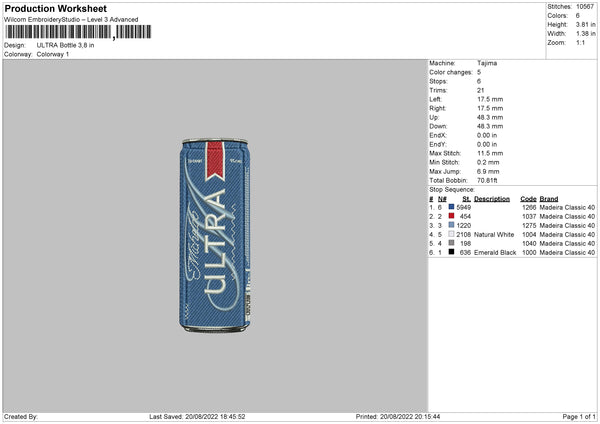The height and width of the screenshot is (424, 600).
Task: Click the Natural White color swatch
Action: click(x=451, y=234)
